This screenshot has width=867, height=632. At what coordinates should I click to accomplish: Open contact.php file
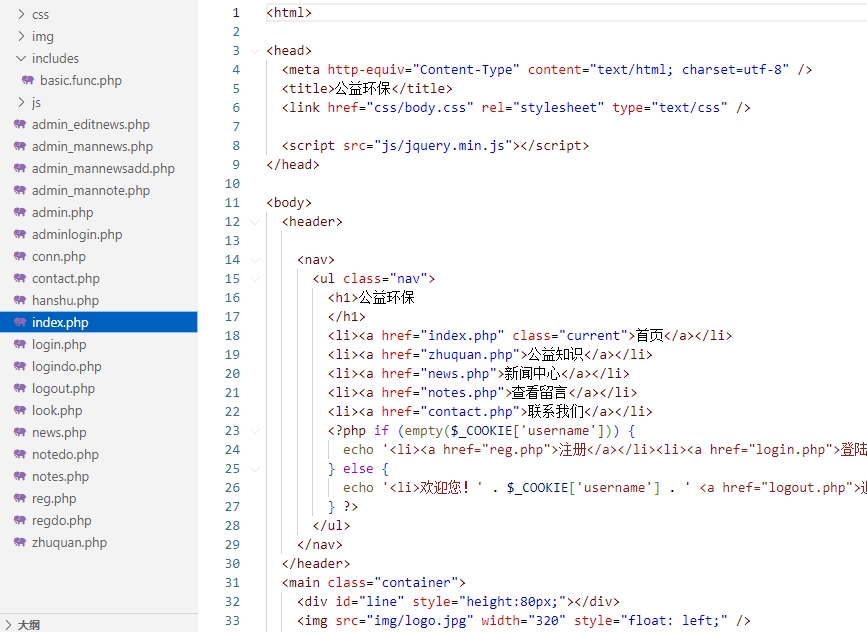click(66, 279)
